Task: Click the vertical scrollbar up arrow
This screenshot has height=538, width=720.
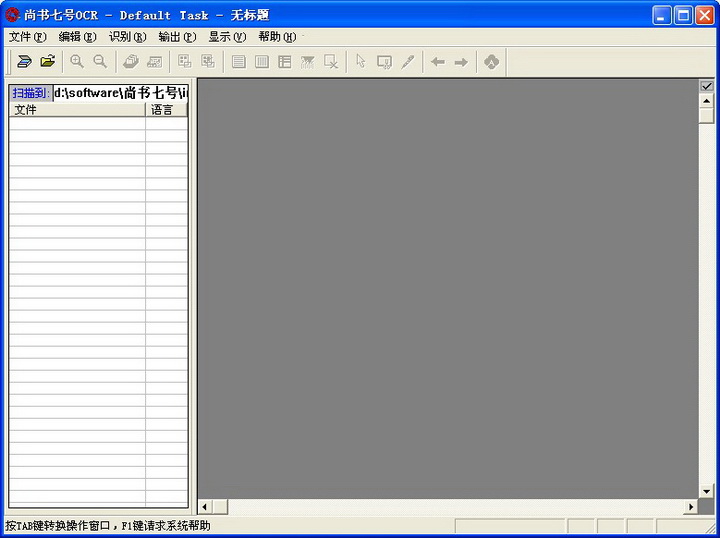Action: [x=707, y=100]
